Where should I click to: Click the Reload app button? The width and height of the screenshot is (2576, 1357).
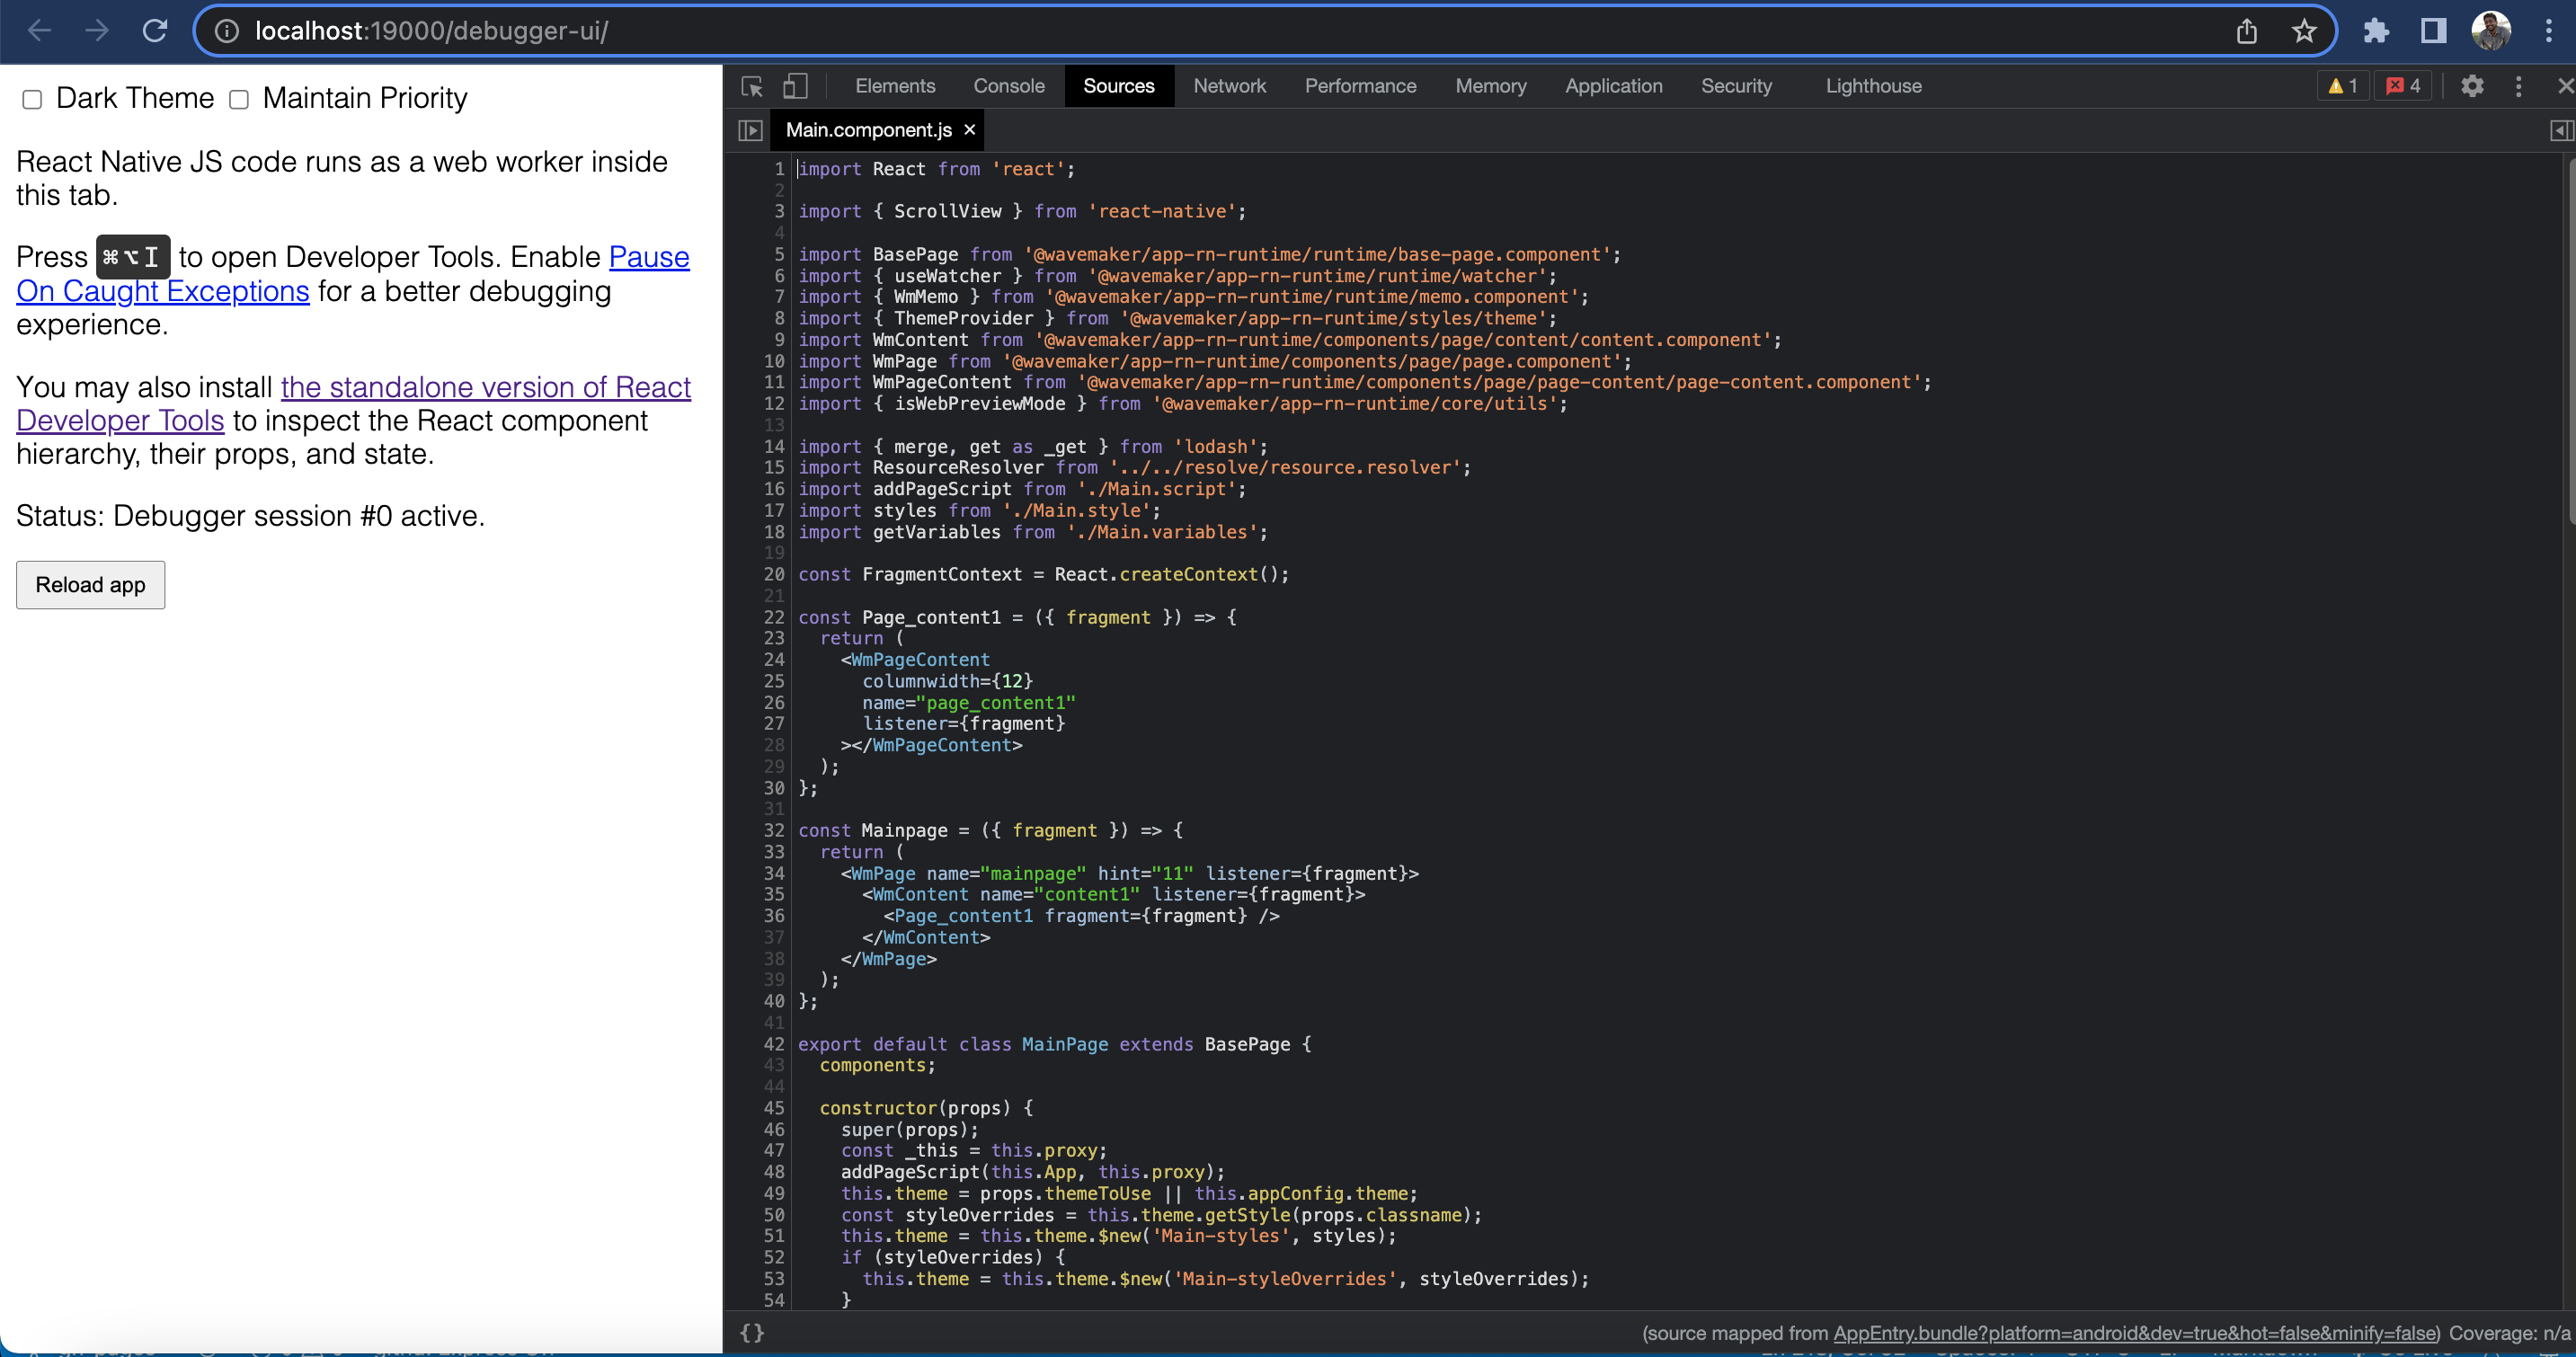pos(90,585)
